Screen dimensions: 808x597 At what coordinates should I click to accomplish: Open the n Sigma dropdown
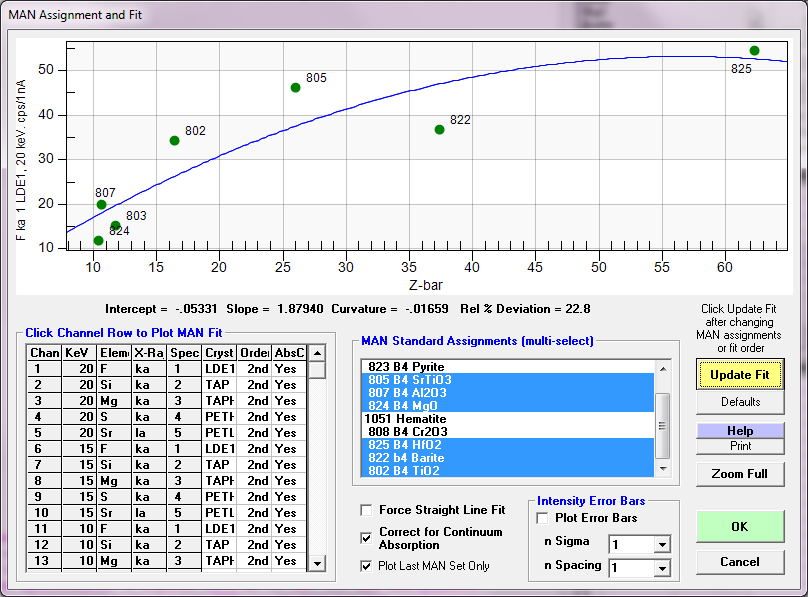[661, 545]
